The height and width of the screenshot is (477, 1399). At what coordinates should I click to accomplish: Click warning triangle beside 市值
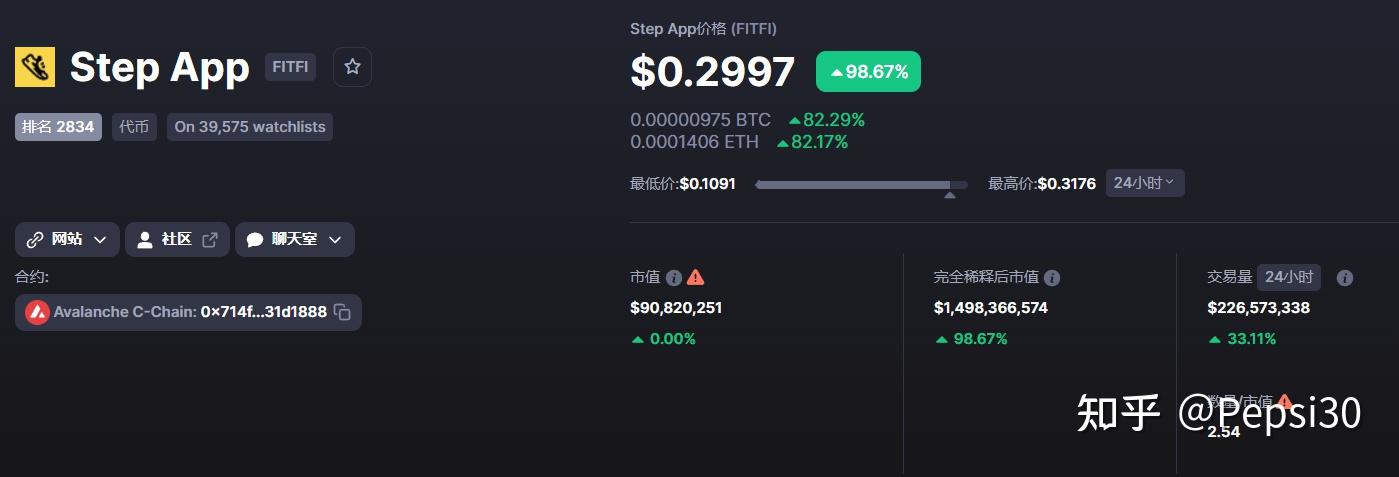(695, 277)
